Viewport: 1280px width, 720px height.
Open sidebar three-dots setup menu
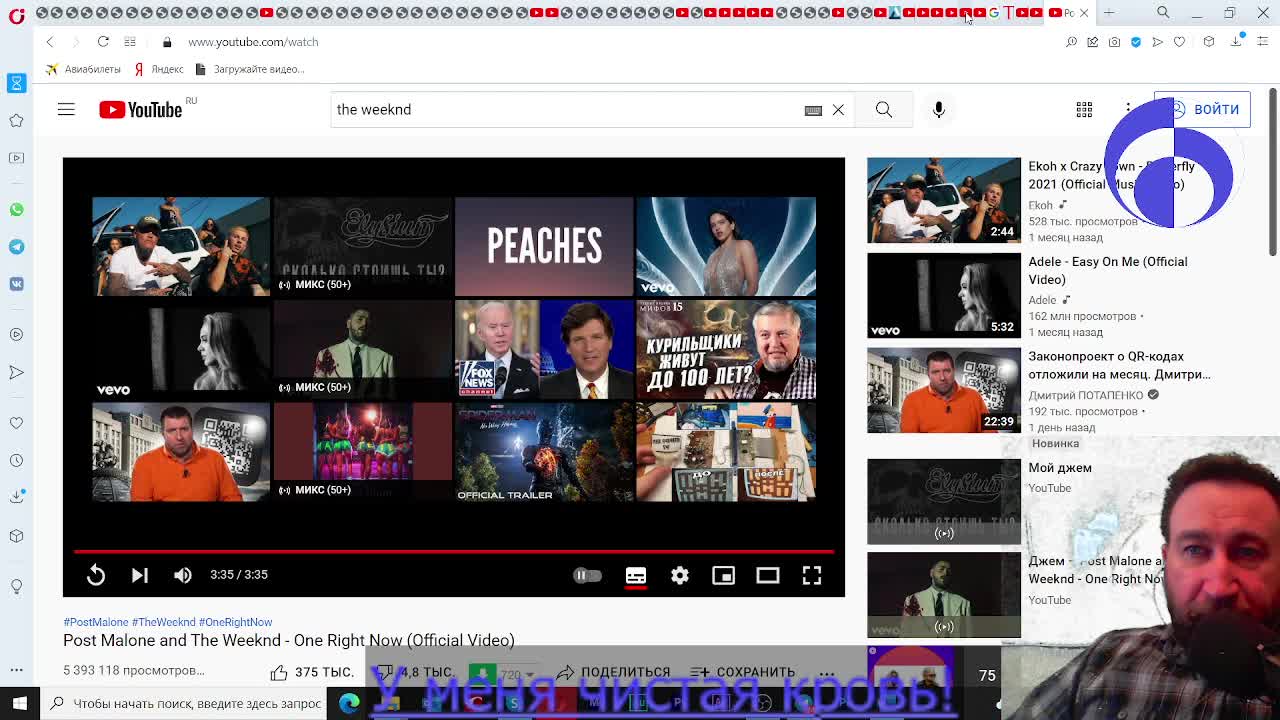point(16,670)
